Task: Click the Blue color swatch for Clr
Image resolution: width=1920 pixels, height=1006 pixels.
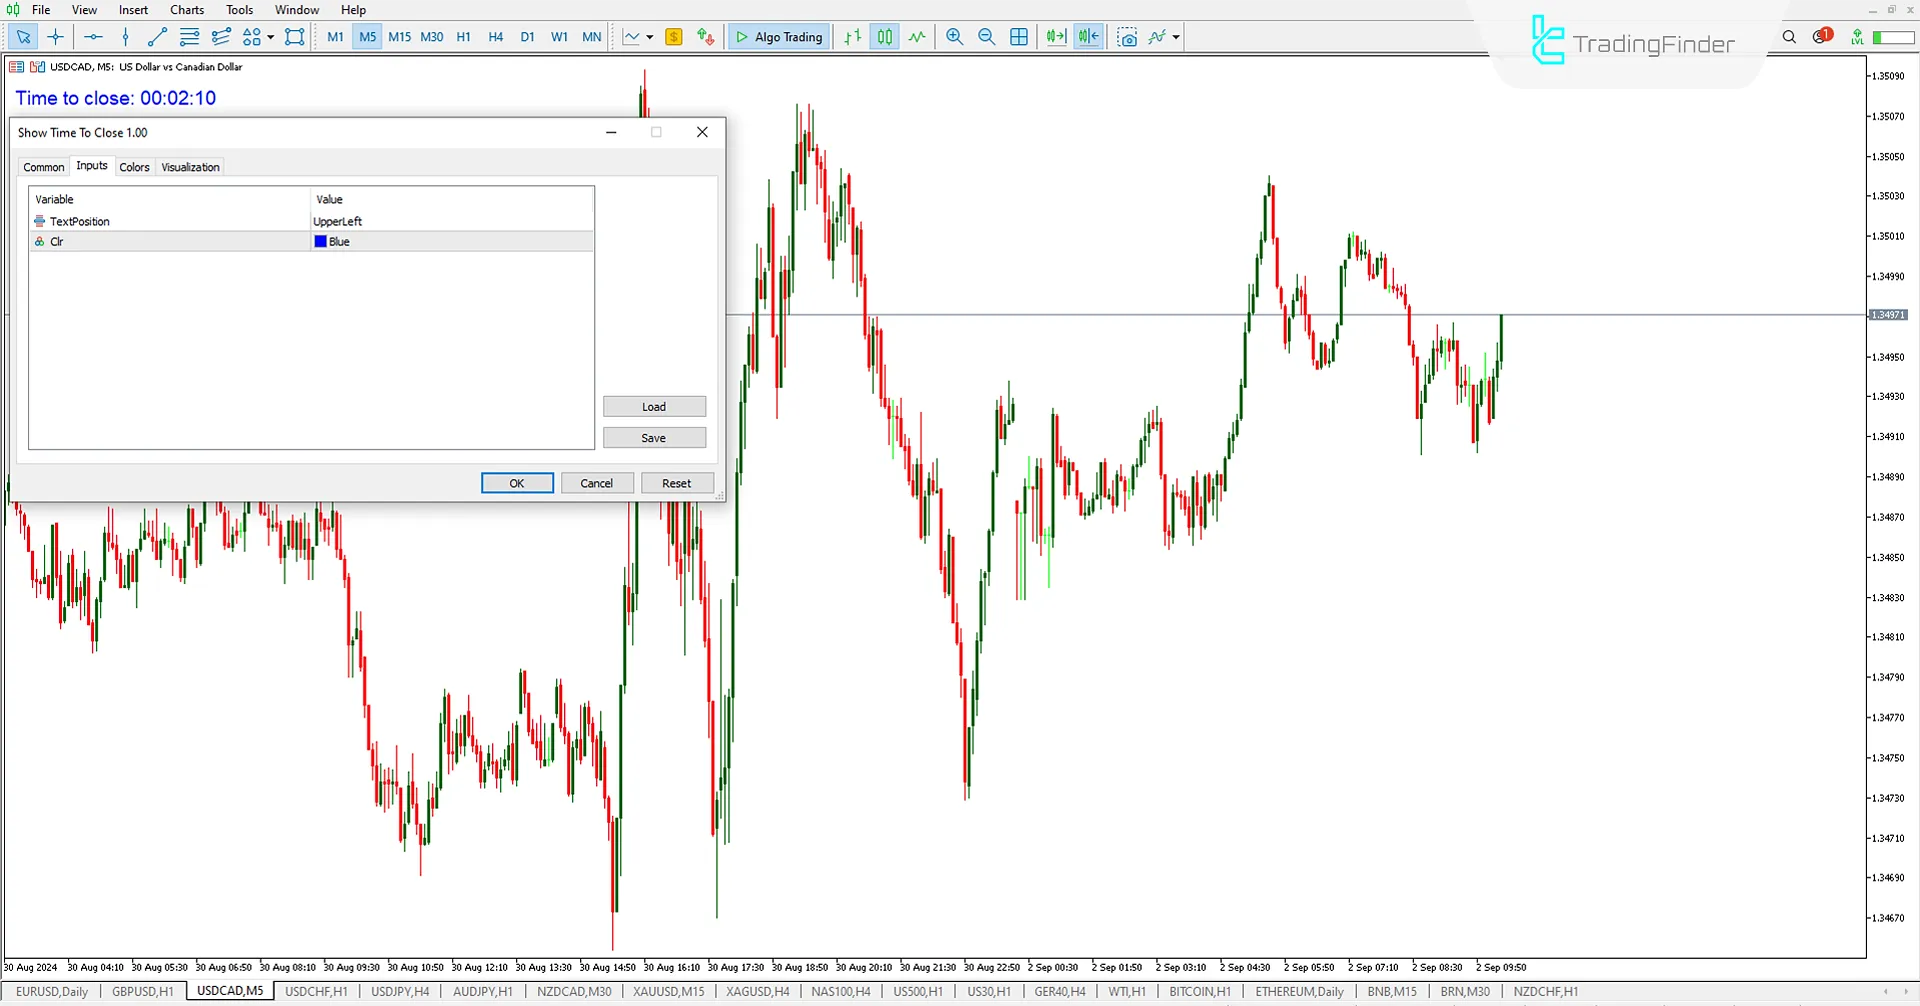Action: coord(320,241)
